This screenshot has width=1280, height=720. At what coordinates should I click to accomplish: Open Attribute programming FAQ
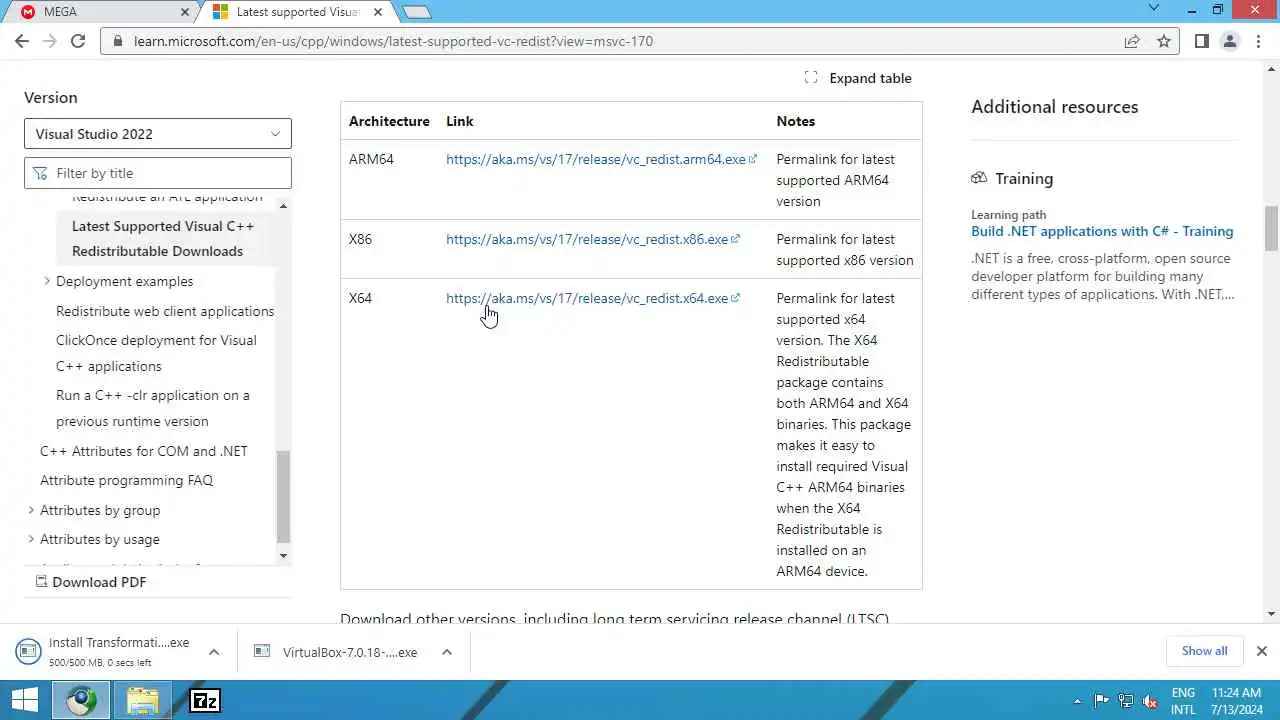pyautogui.click(x=126, y=480)
